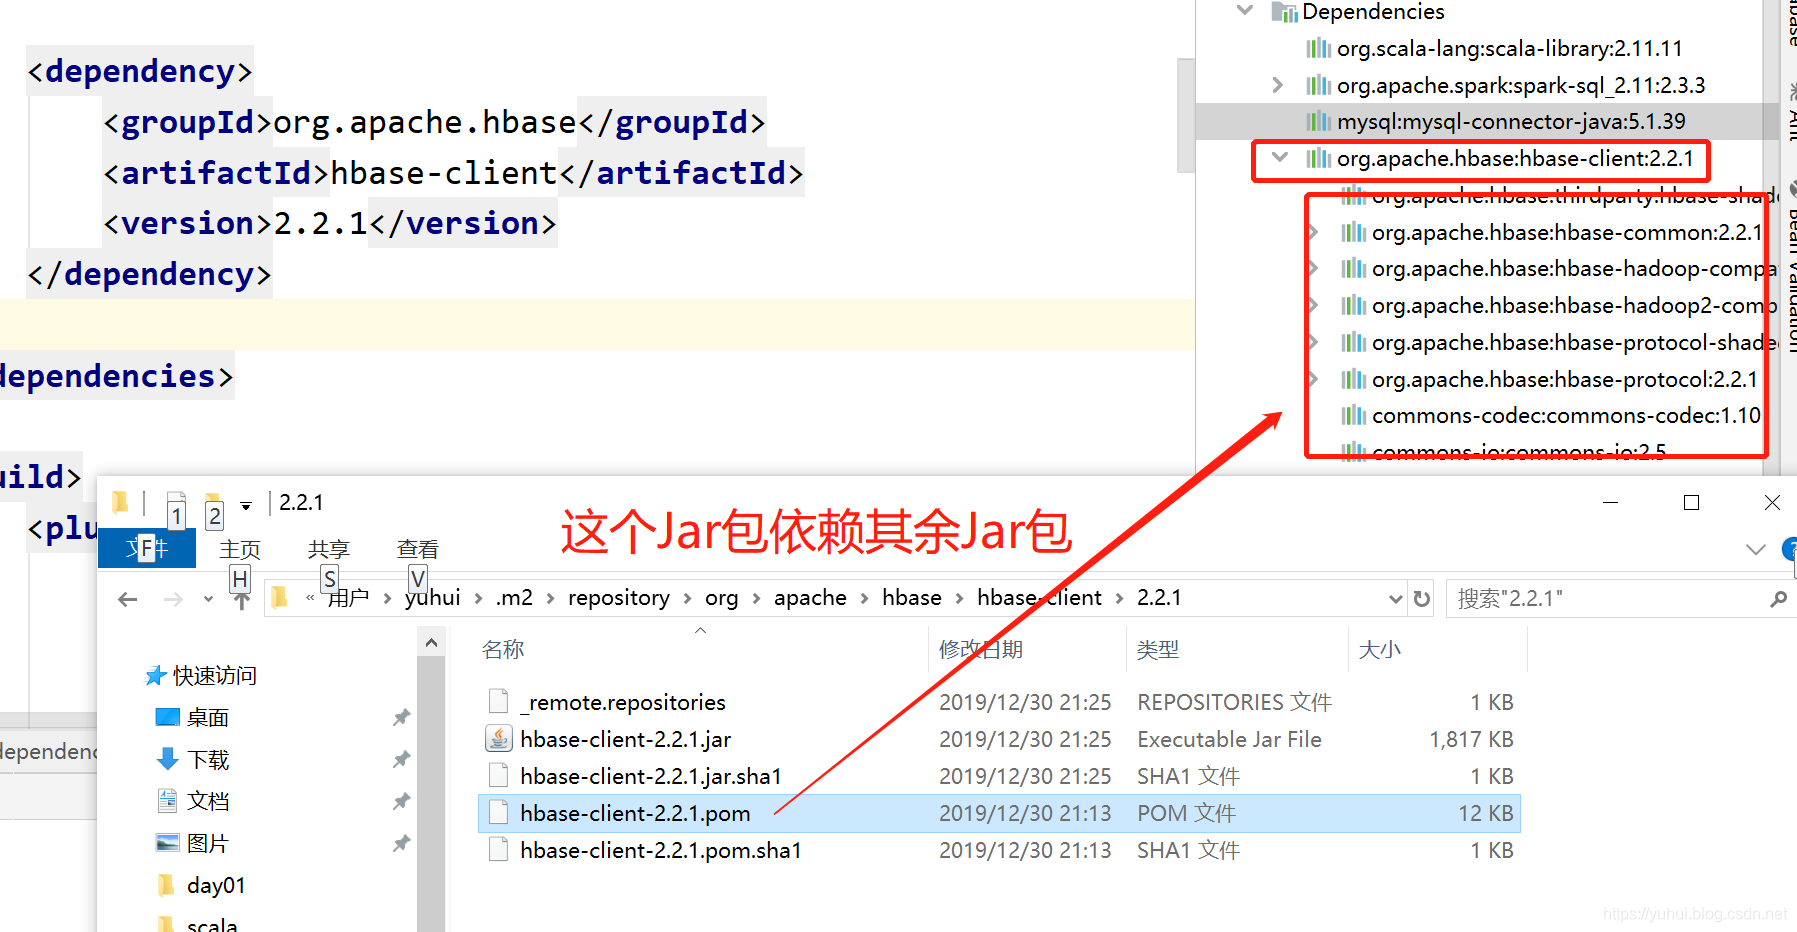Image resolution: width=1797 pixels, height=932 pixels.
Task: Expand the hbase-protocol:2.2.1 dependency
Action: (1314, 379)
